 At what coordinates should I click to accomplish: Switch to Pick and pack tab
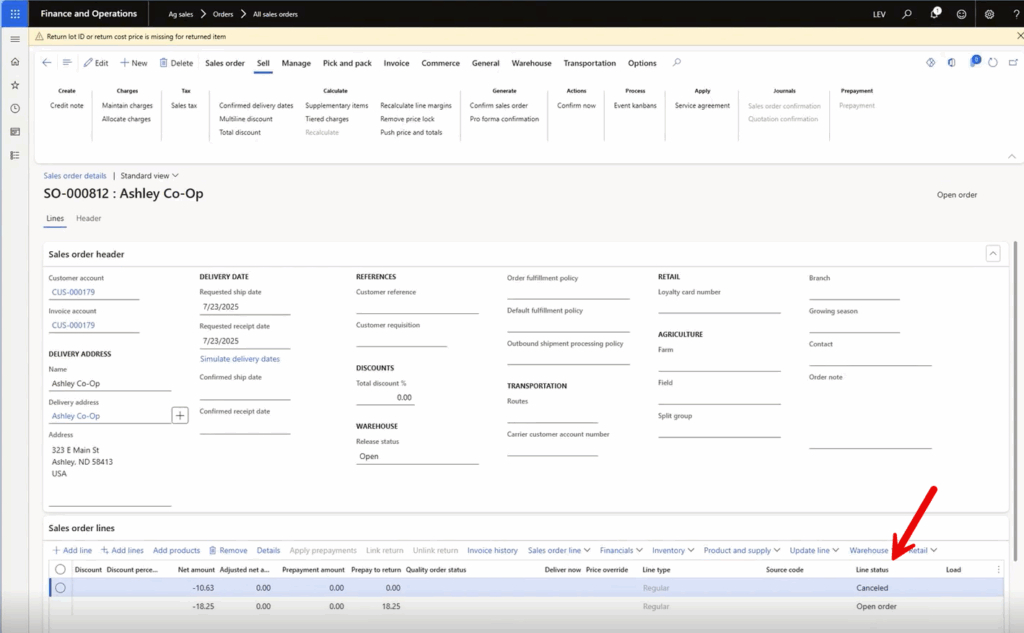[347, 63]
